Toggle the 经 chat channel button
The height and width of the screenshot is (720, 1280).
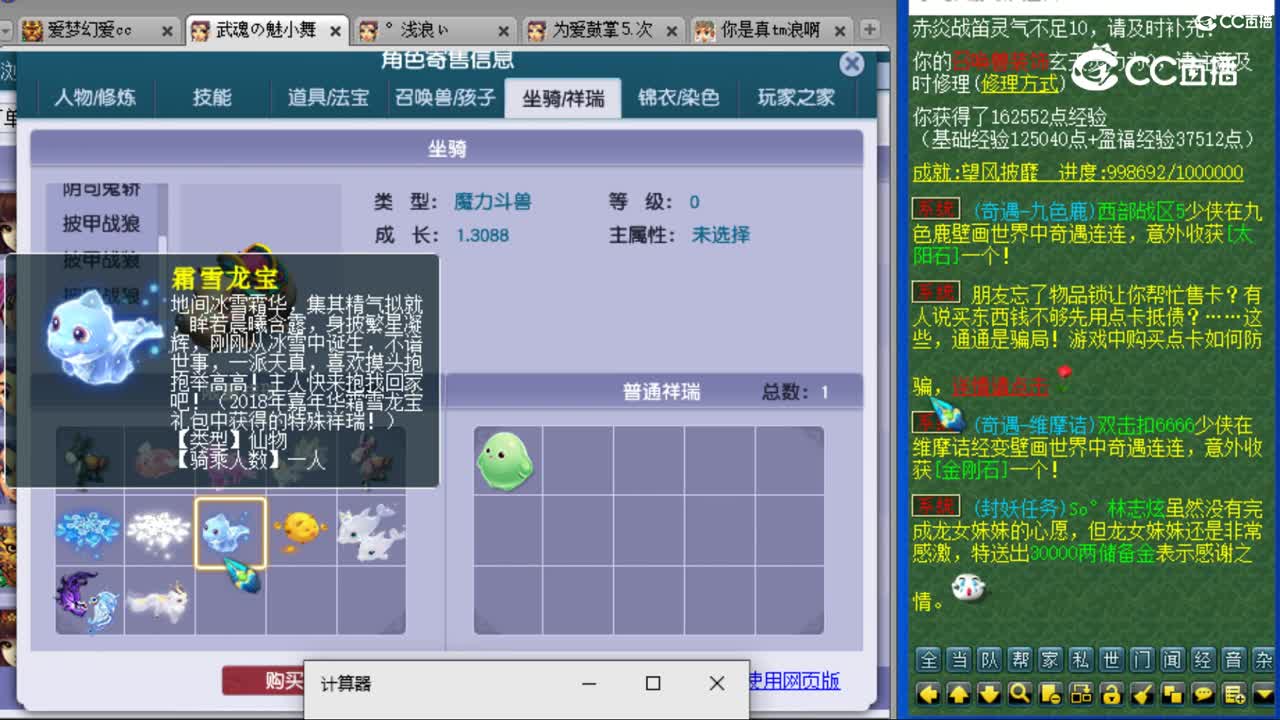point(1204,659)
